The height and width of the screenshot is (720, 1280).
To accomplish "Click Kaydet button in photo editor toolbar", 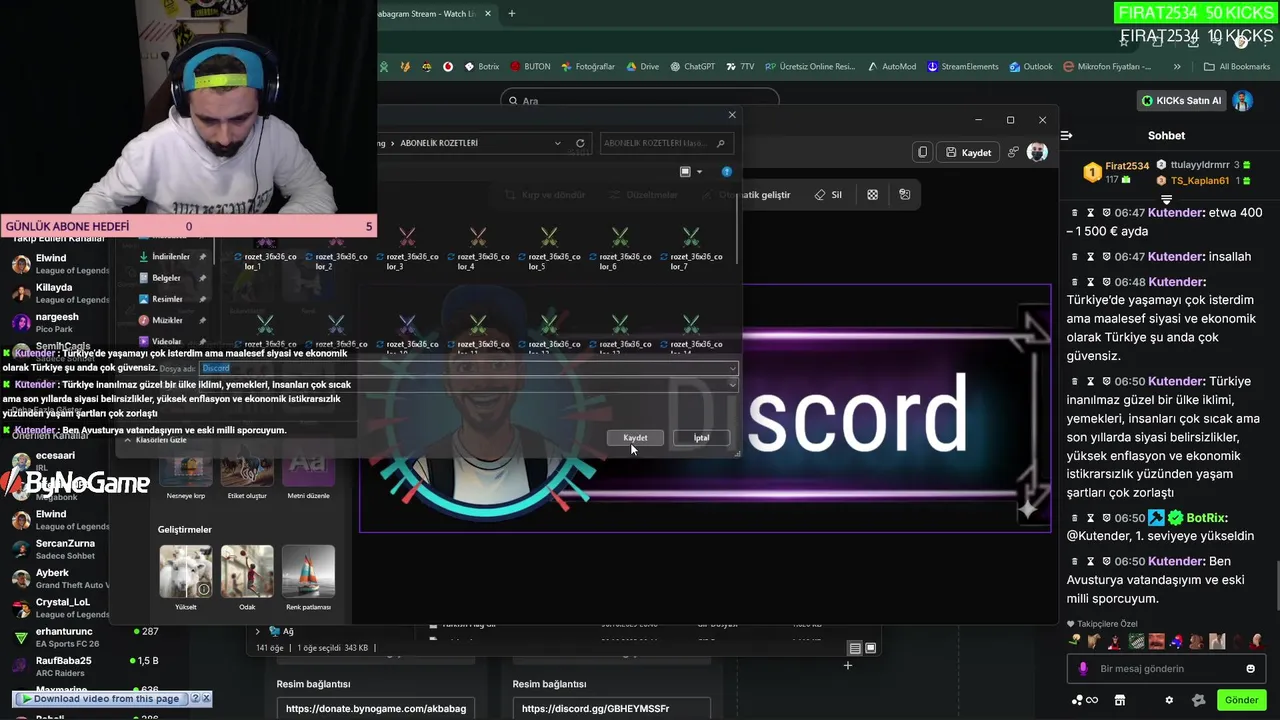I will click(969, 152).
